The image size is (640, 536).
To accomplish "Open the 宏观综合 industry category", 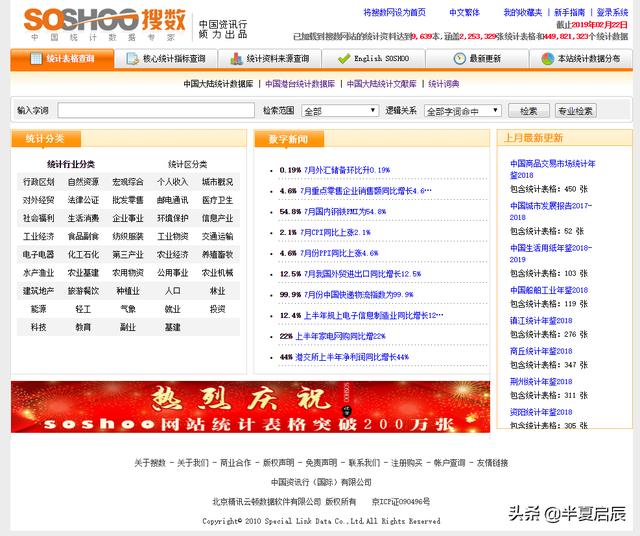I will [128, 182].
